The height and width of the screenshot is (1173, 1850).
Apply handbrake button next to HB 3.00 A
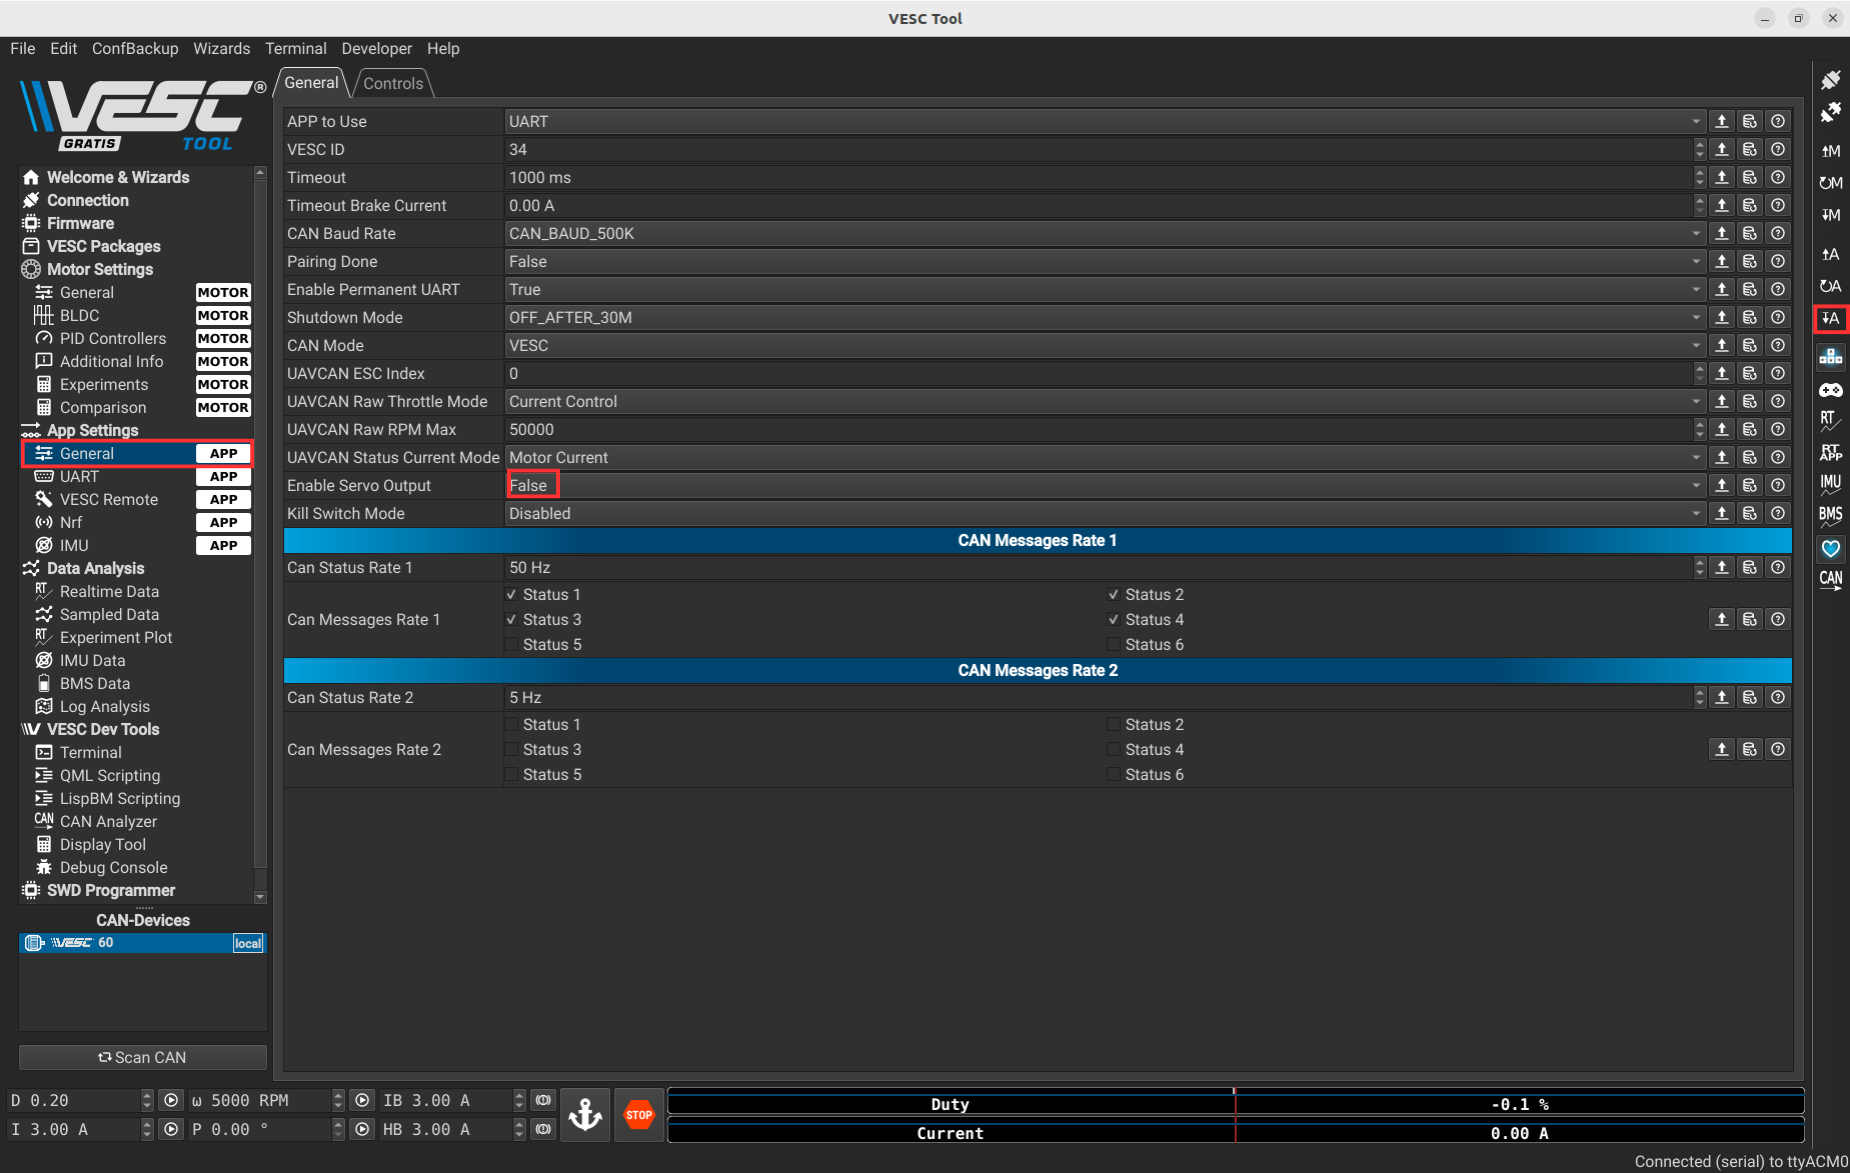(x=543, y=1129)
